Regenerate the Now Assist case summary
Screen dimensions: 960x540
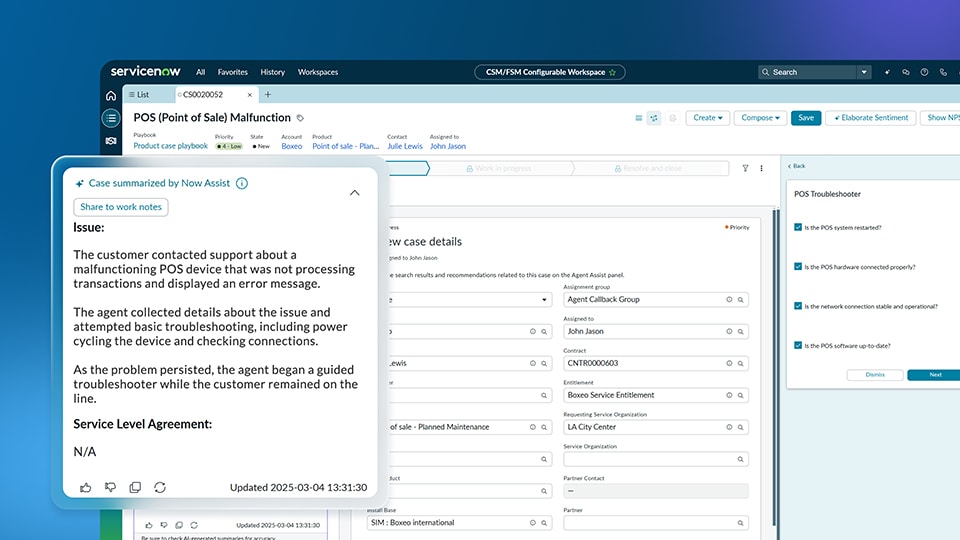[160, 487]
